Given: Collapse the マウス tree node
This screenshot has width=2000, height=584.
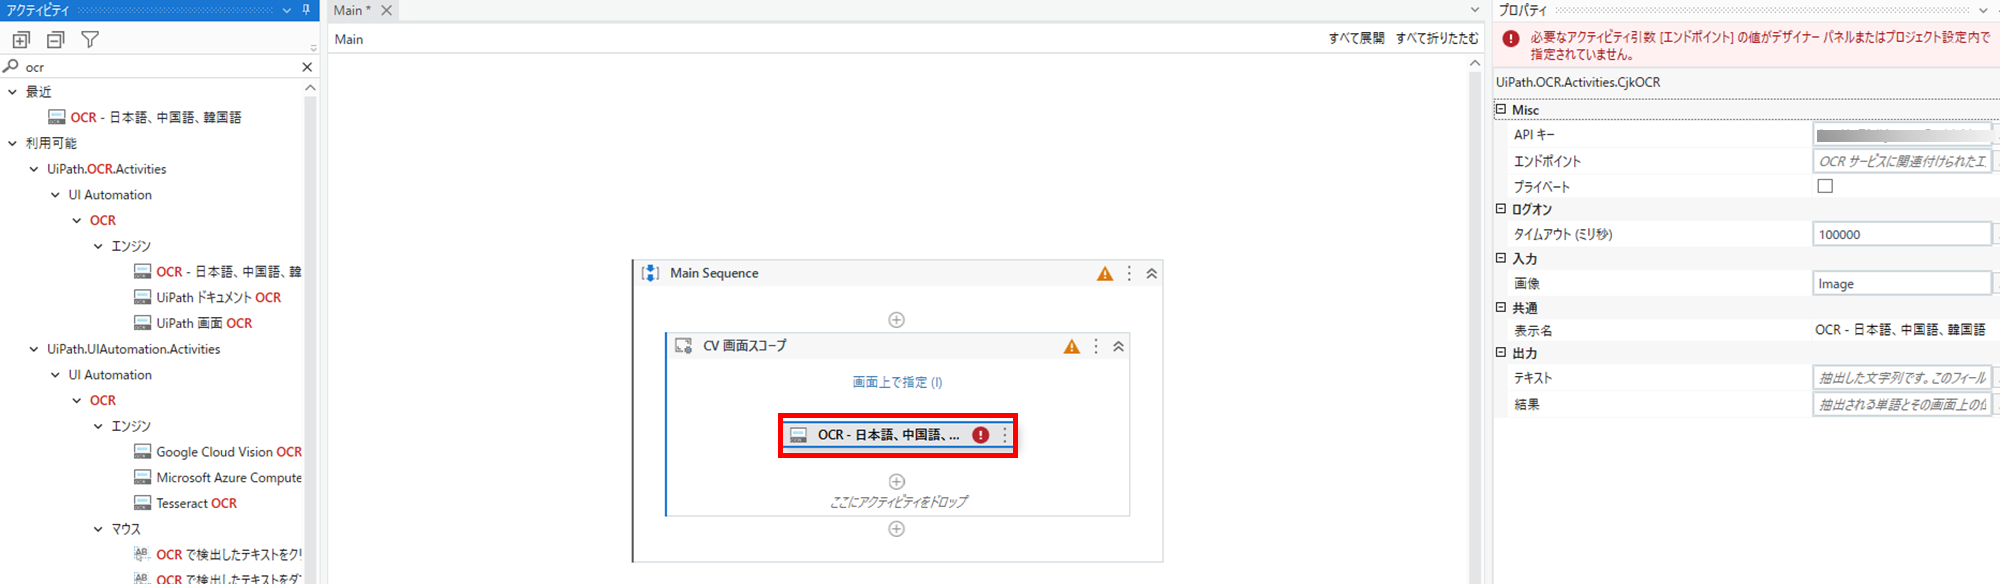Looking at the screenshot, I should pyautogui.click(x=98, y=529).
